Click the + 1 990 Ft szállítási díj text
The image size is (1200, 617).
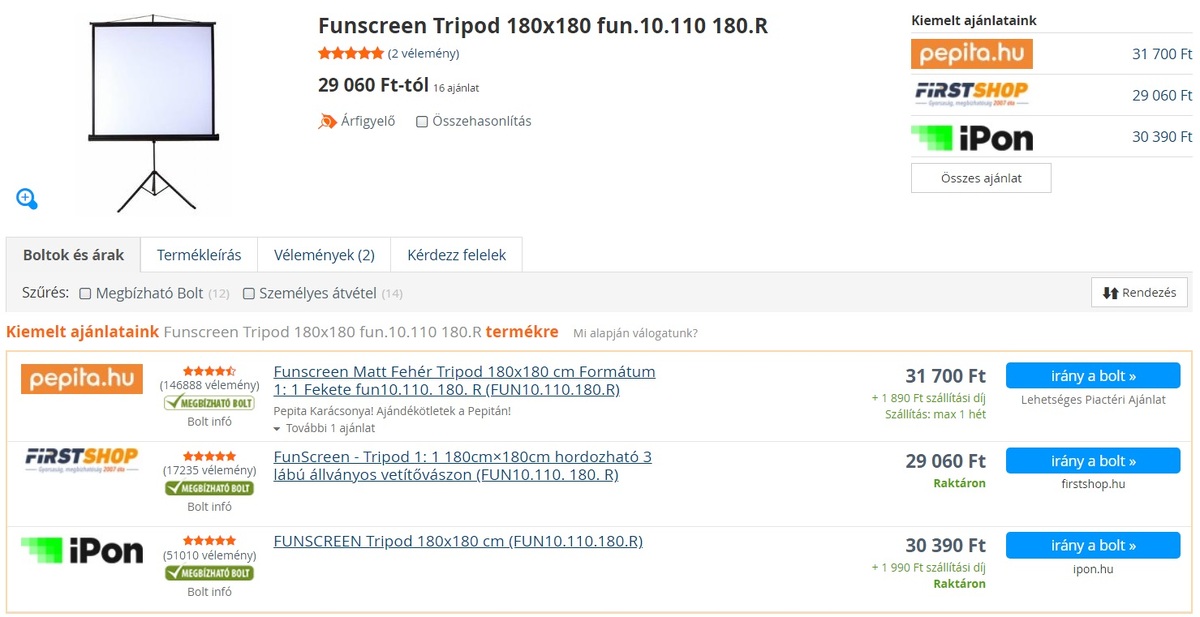point(929,568)
